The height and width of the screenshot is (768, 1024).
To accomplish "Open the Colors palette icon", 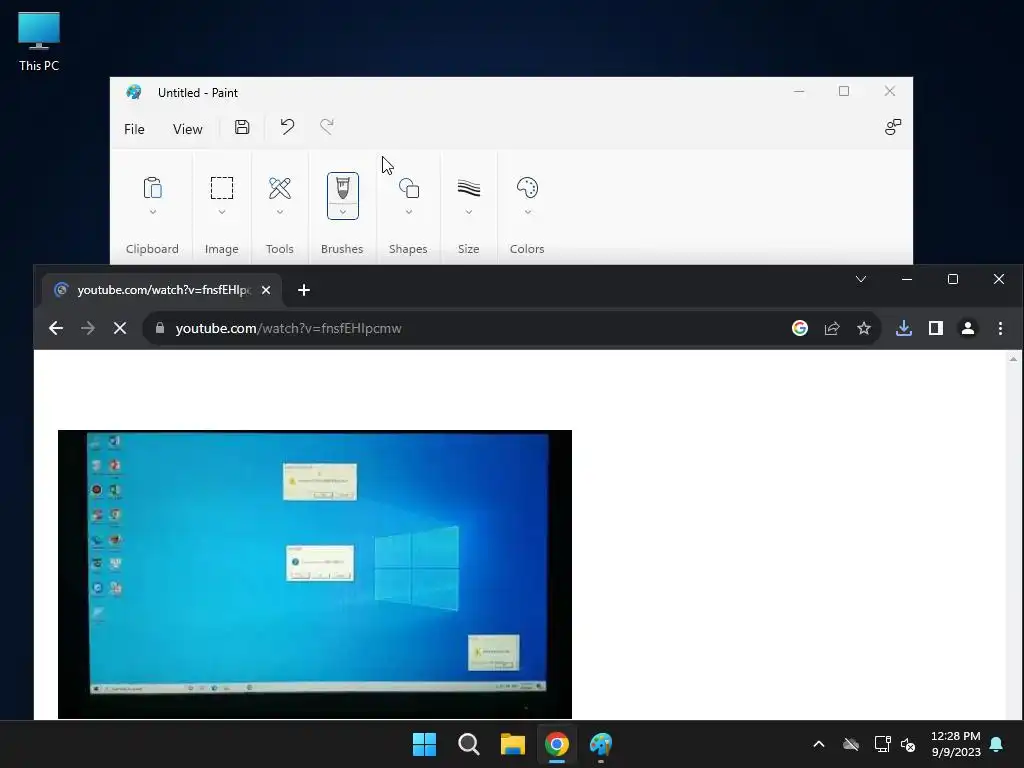I will point(527,188).
